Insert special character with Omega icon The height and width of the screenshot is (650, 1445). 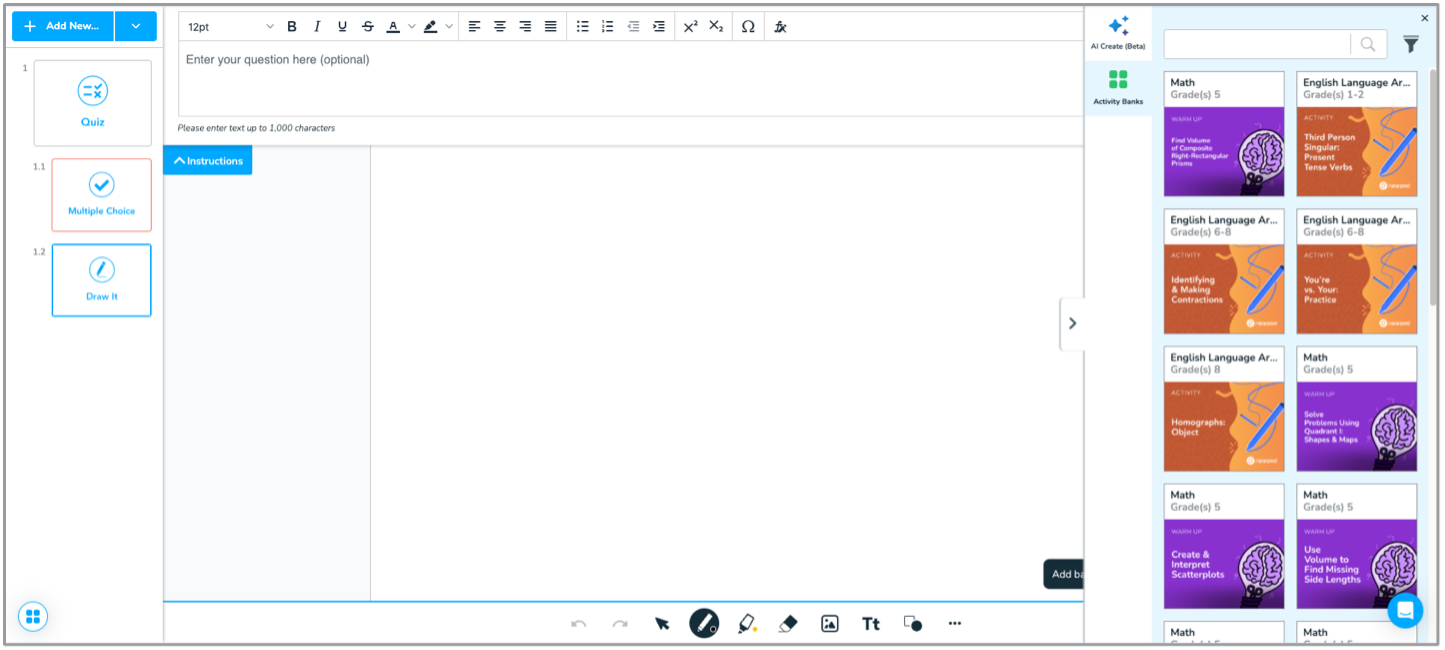(x=747, y=27)
